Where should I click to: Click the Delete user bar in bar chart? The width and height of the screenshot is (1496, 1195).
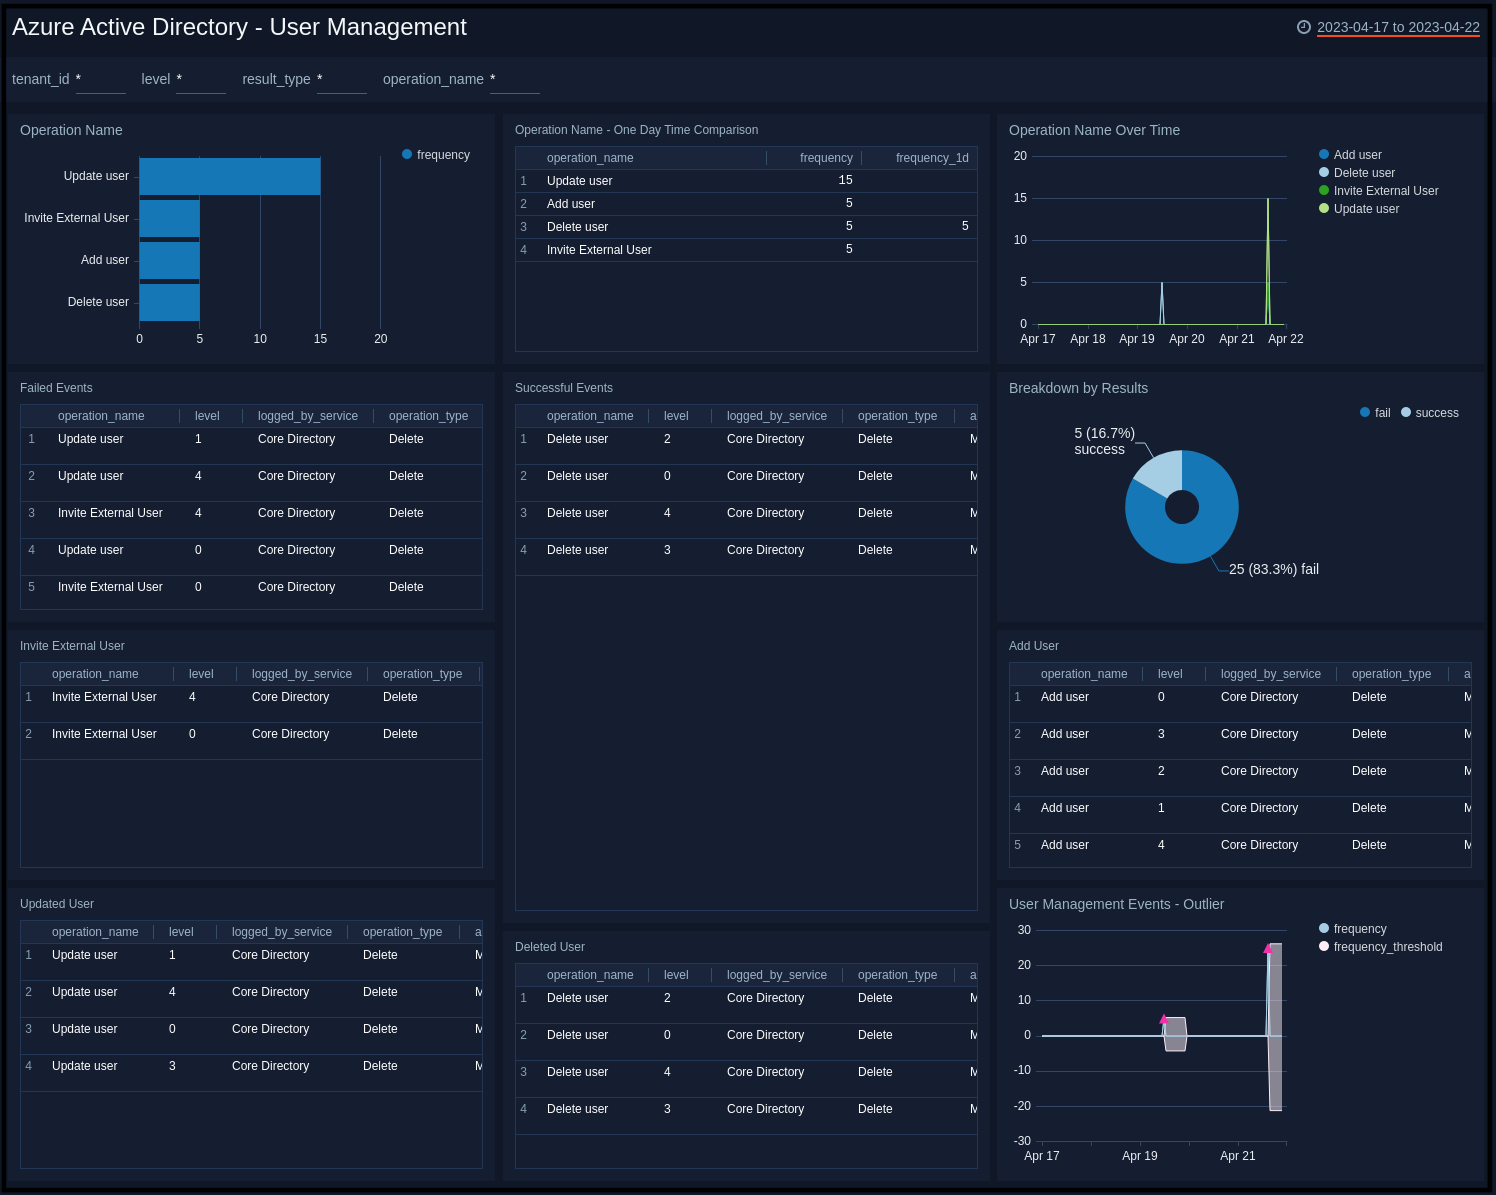(x=170, y=302)
